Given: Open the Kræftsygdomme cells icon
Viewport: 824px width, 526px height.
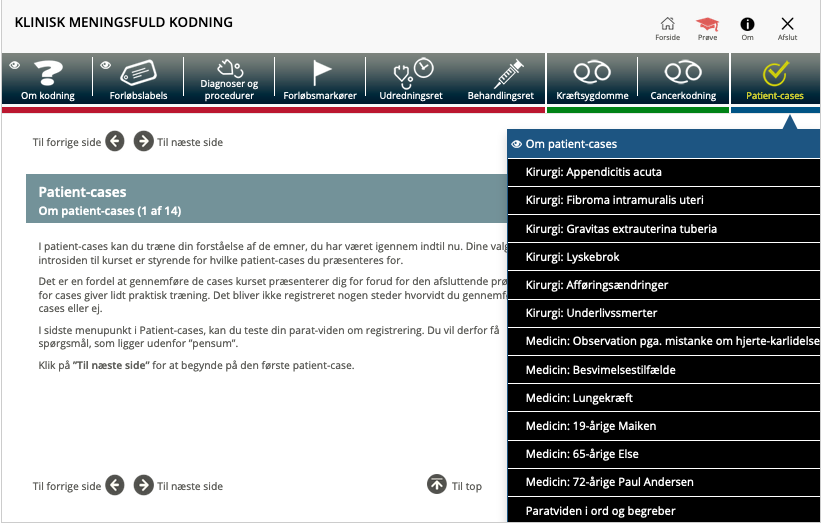Looking at the screenshot, I should [592, 72].
